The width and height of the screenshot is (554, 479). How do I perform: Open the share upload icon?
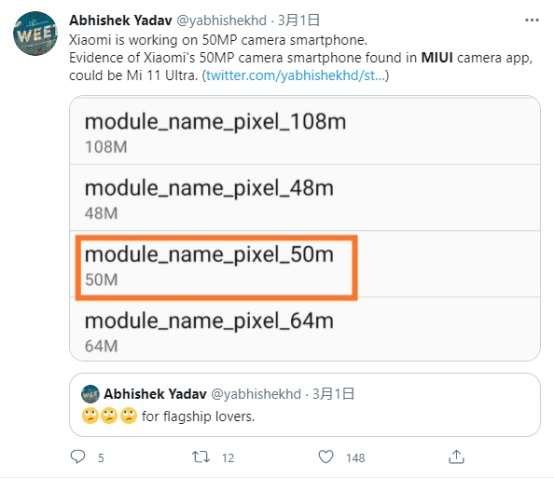[x=456, y=457]
